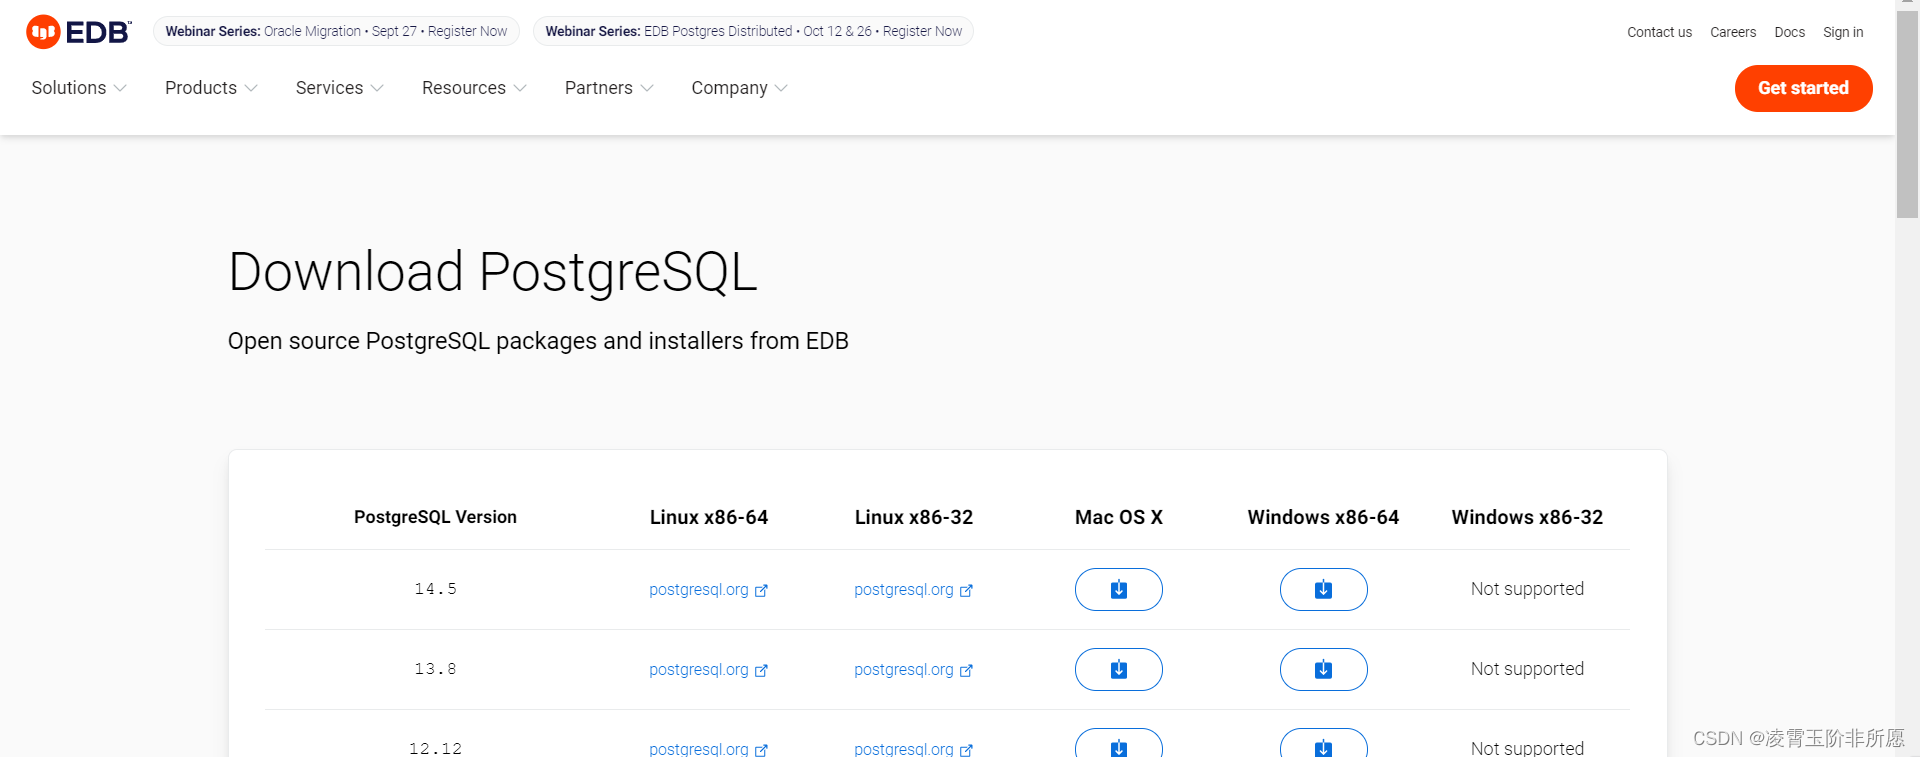Viewport: 1920px width, 757px height.
Task: Click the Windows x86-64 column header
Action: (1323, 517)
